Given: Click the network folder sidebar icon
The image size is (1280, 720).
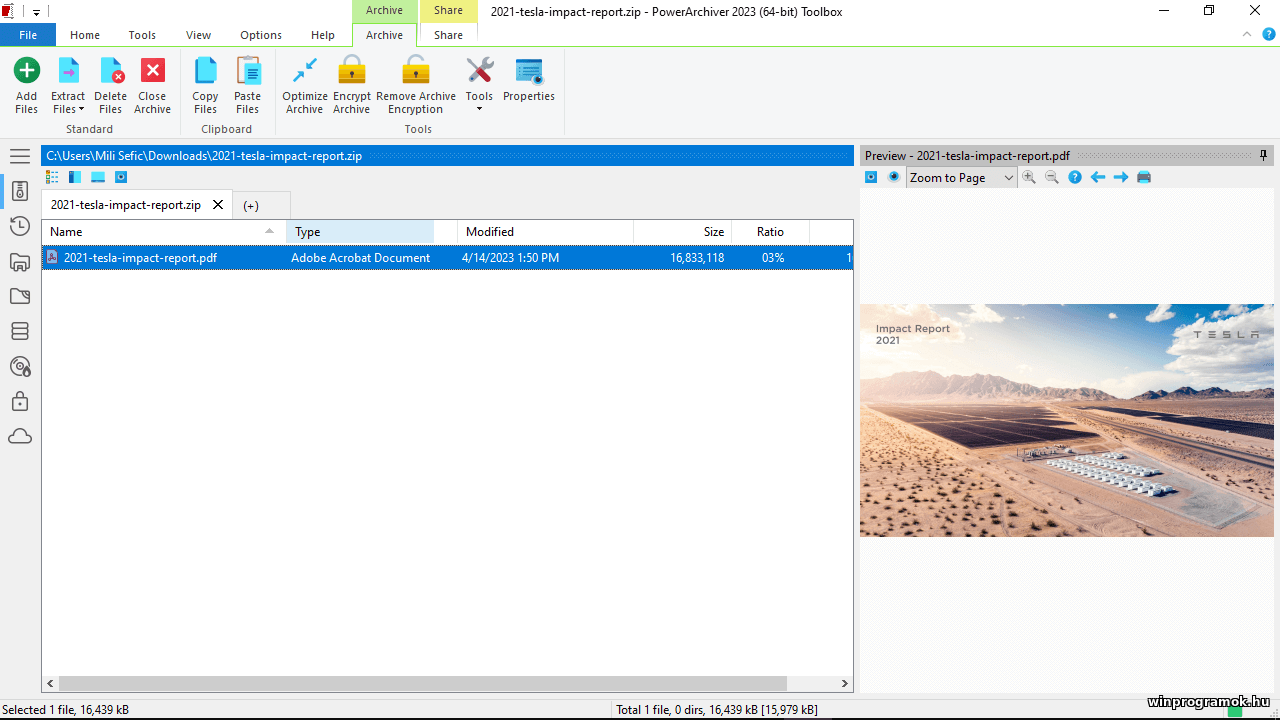Looking at the screenshot, I should (20, 262).
